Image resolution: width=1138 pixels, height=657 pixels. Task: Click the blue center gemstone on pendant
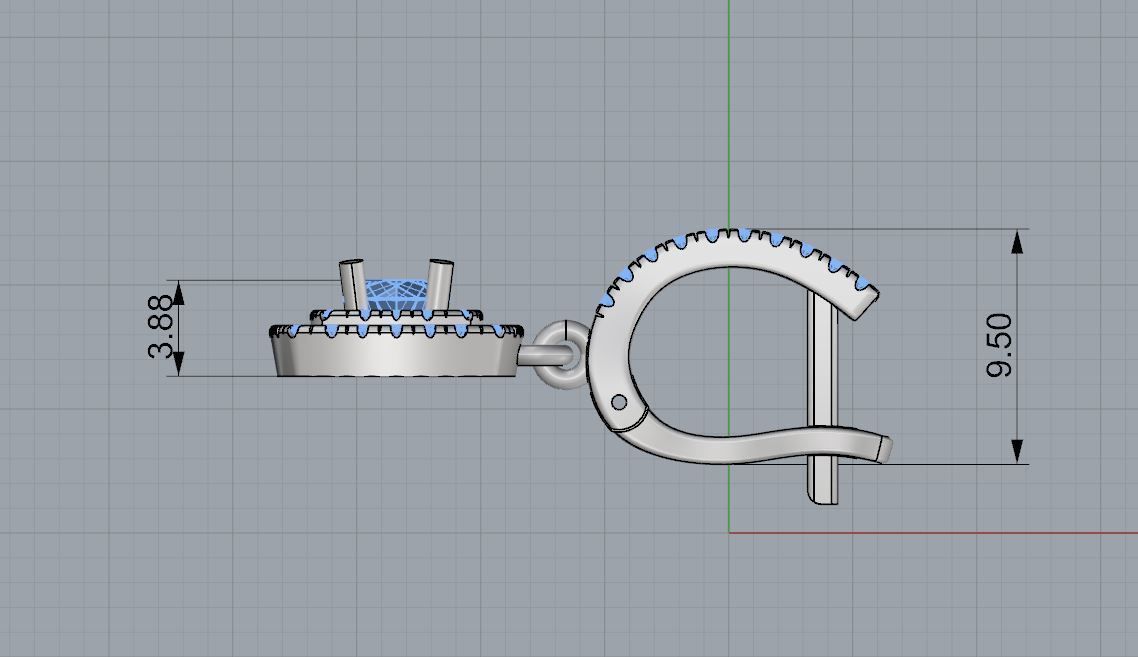point(396,297)
